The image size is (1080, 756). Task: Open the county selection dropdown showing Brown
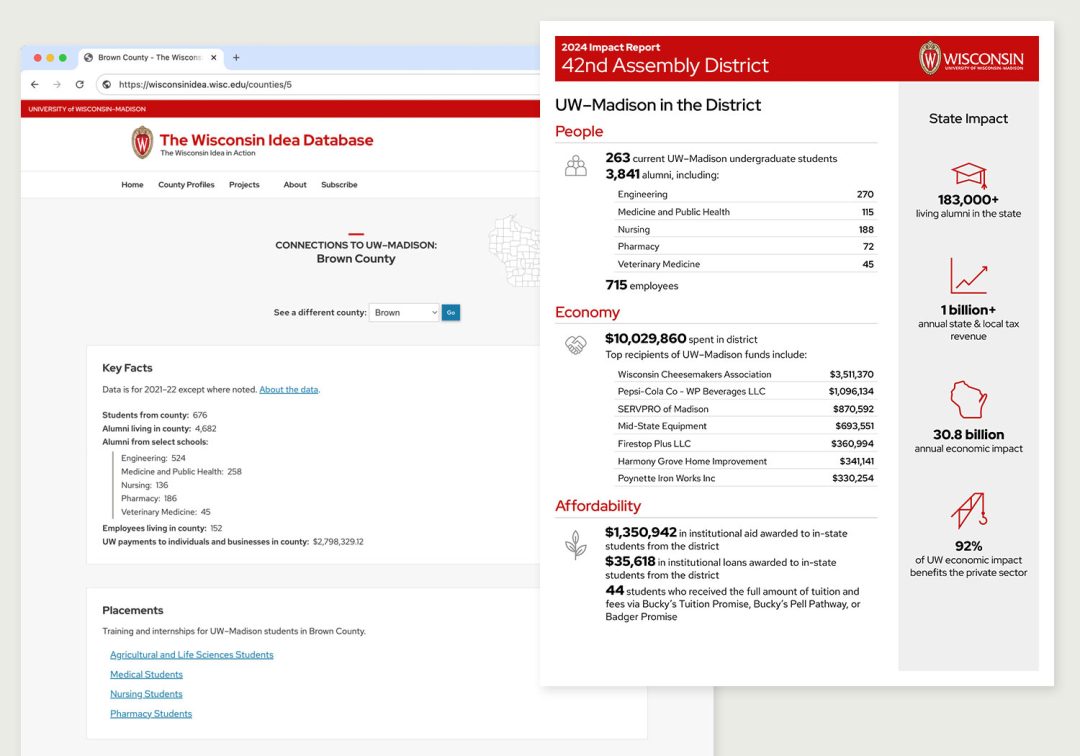[x=404, y=313]
